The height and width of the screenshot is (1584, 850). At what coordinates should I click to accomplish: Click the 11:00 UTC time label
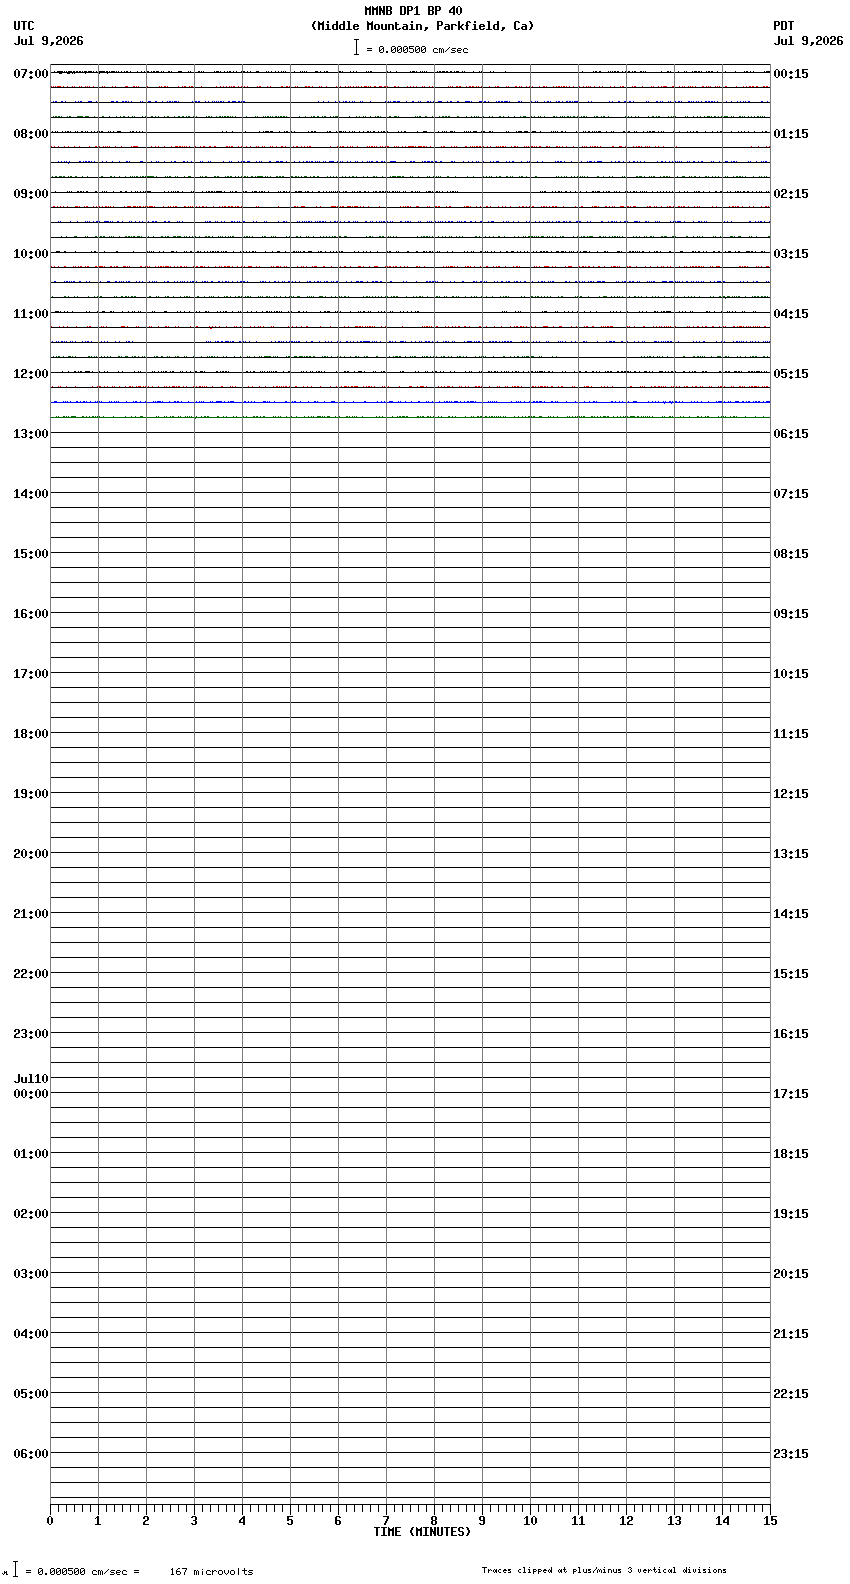pos(31,314)
